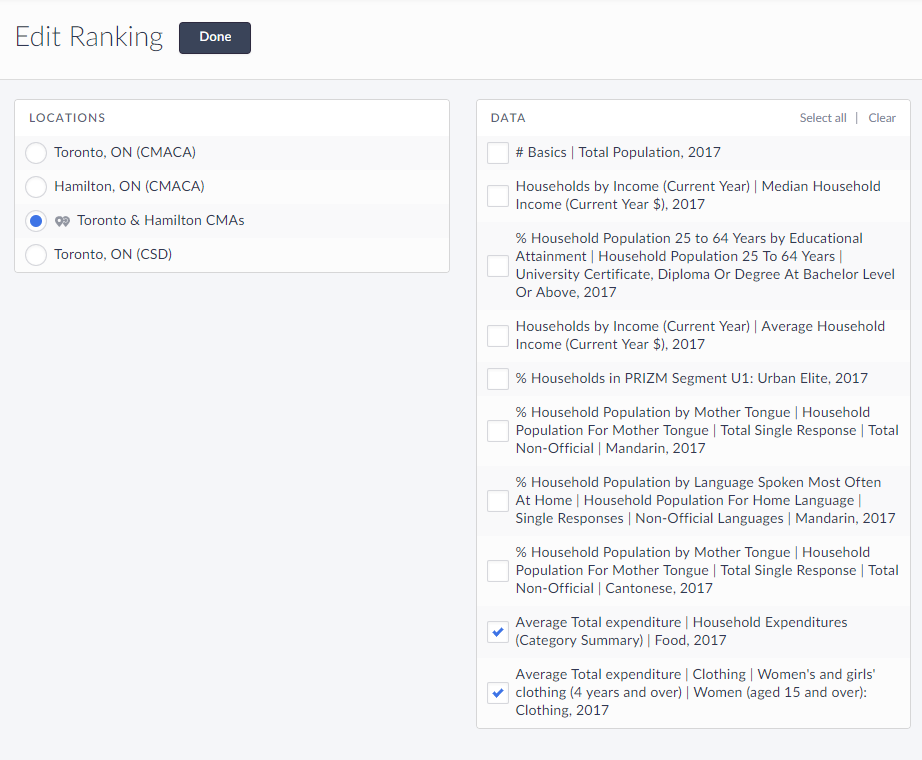Screen dimensions: 922x760
Task: Tick the University Certificate educational attainment checkbox
Action: pos(498,266)
